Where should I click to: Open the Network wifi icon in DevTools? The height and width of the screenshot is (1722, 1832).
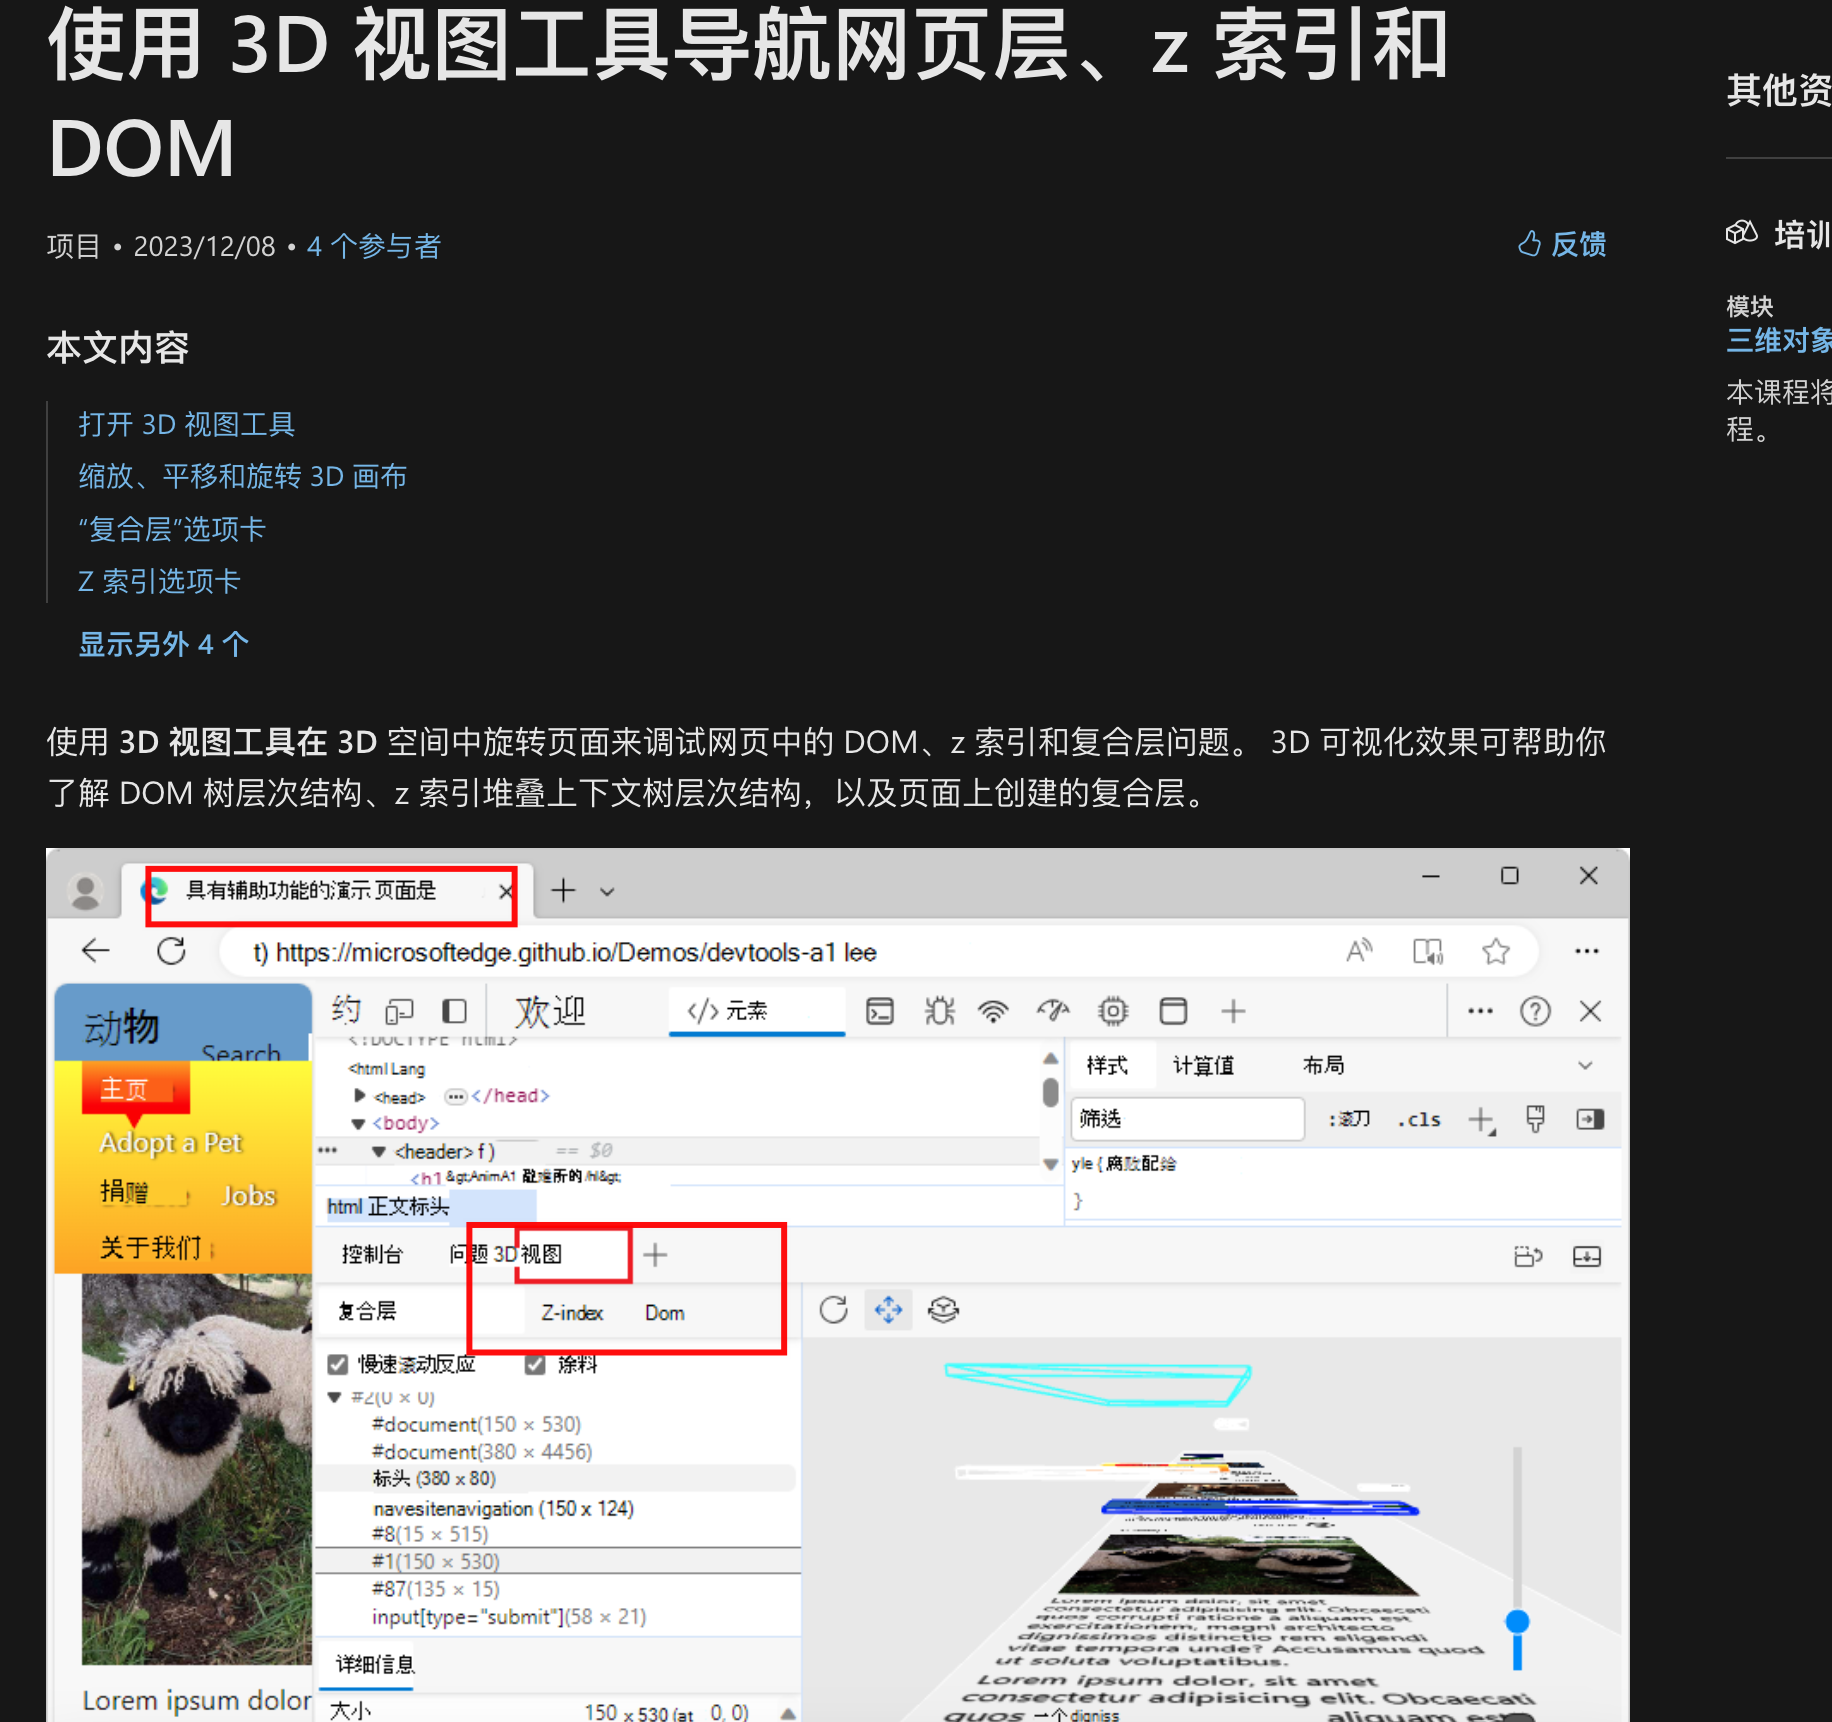click(993, 1012)
